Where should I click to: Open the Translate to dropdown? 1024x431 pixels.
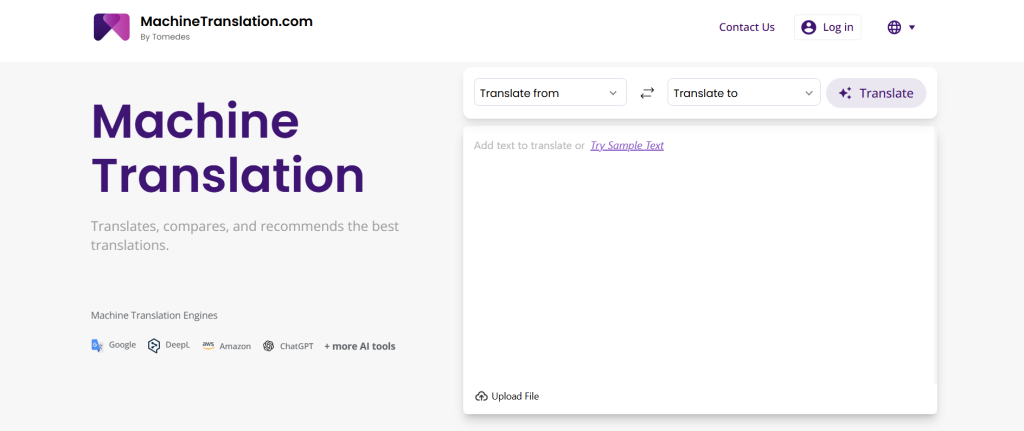[x=744, y=93]
